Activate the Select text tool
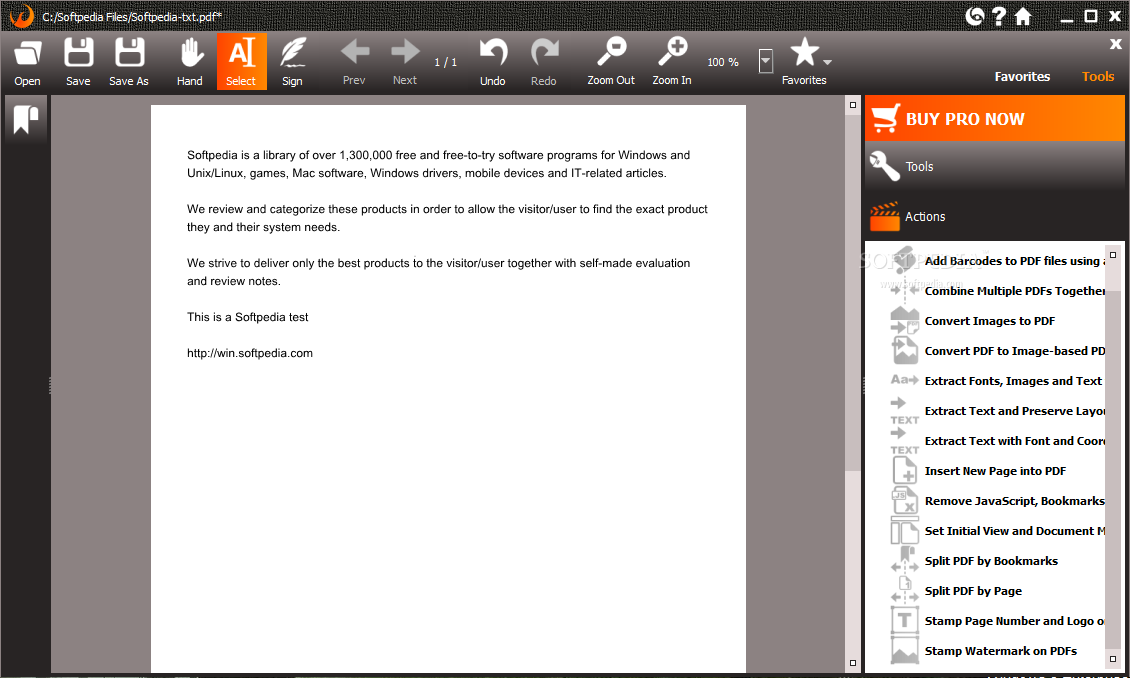Screen dimensions: 1130x678 click(241, 62)
